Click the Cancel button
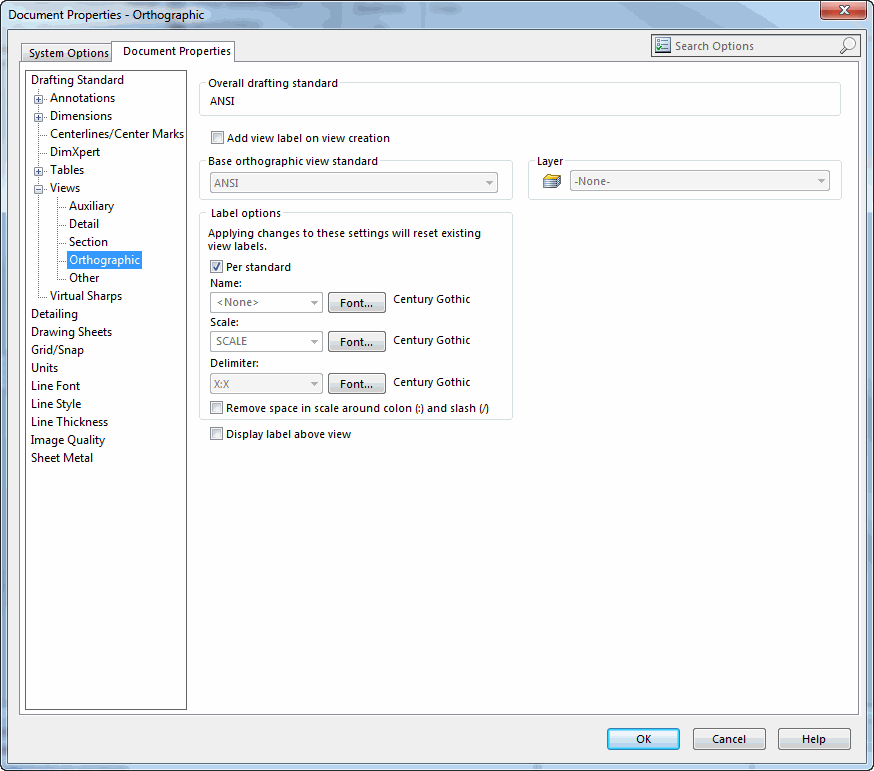 pos(729,739)
